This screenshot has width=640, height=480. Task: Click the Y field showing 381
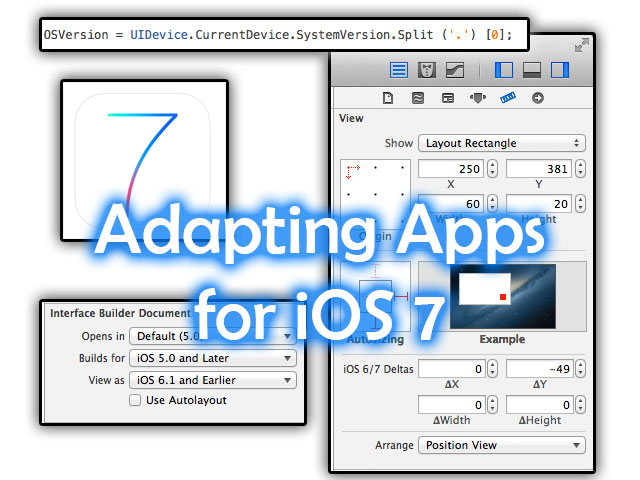(540, 169)
